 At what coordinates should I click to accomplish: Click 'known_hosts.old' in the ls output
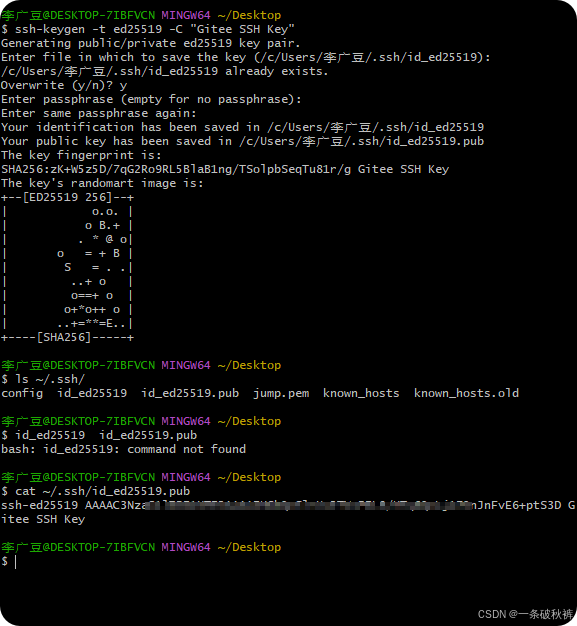pos(466,393)
